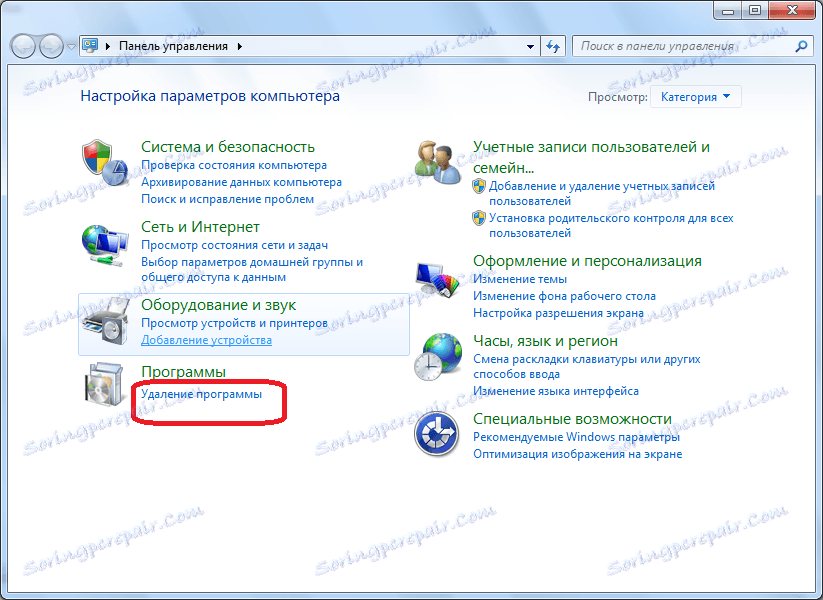
Task: Open Оформление и персонализация category
Action: 587,261
